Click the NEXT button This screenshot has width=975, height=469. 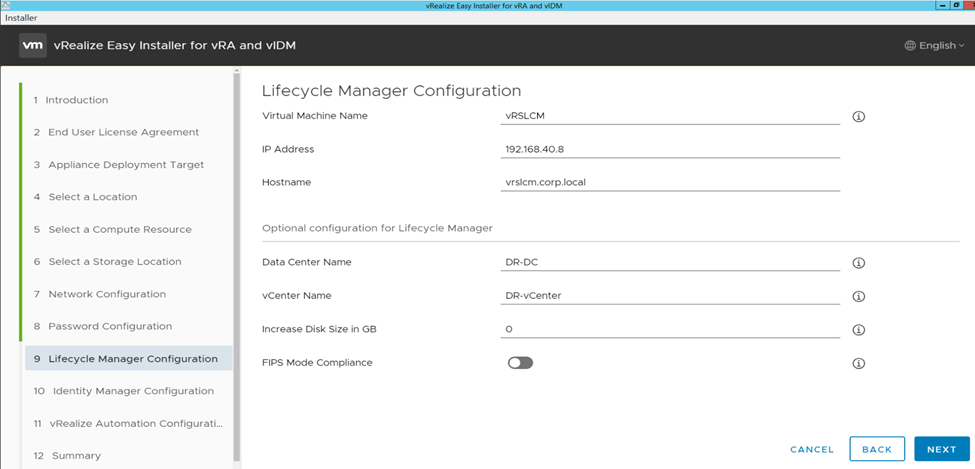tap(941, 449)
